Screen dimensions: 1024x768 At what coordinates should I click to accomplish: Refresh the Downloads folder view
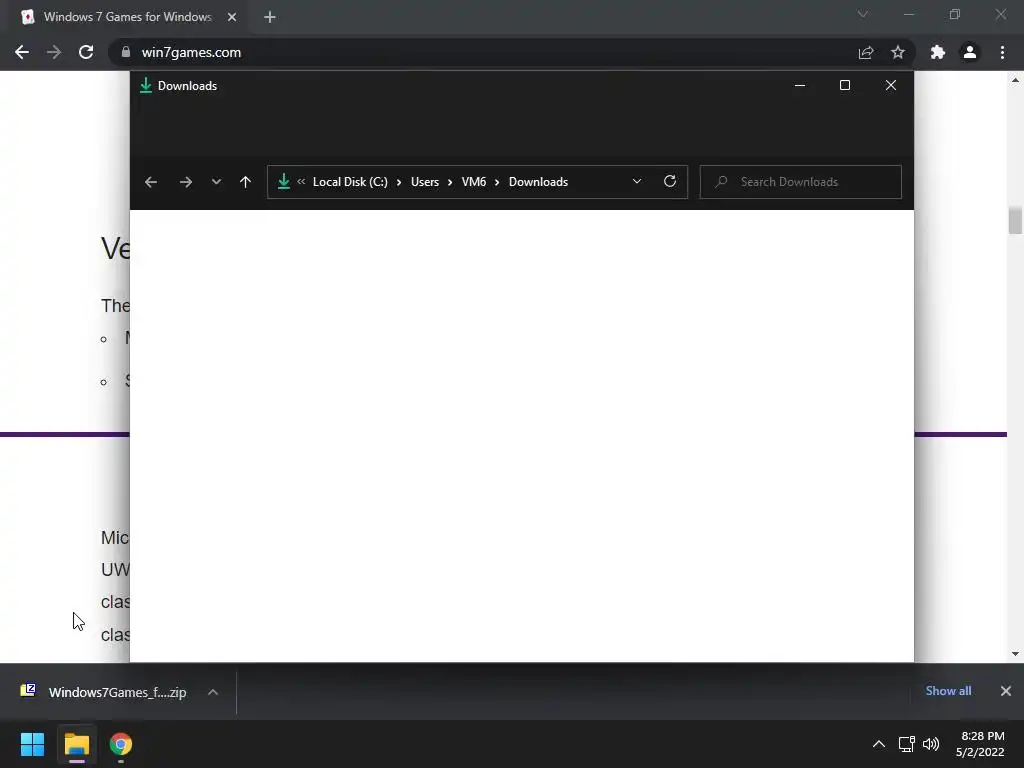(x=669, y=182)
